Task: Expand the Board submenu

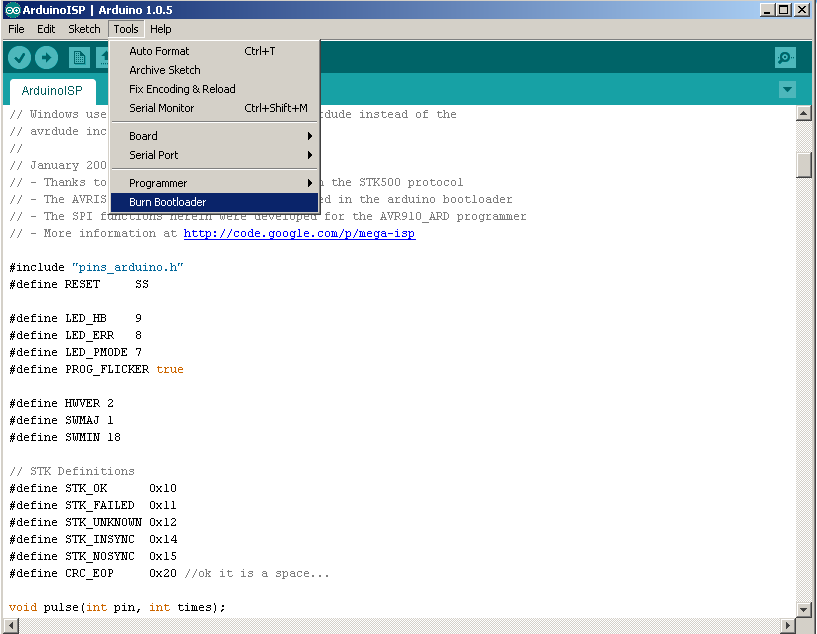Action: (x=214, y=136)
